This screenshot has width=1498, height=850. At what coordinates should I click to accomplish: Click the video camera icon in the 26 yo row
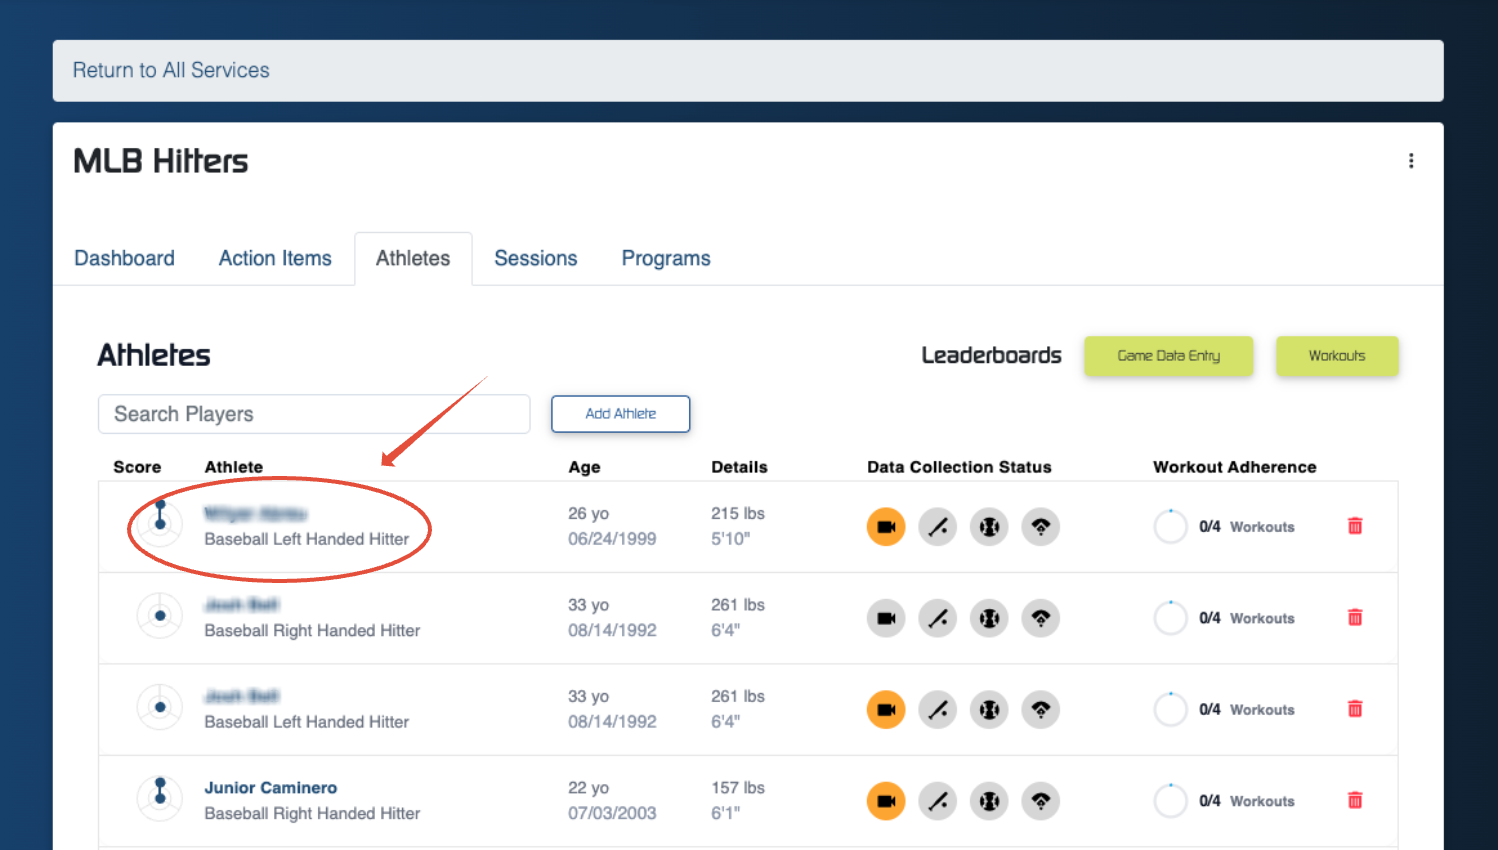point(886,527)
